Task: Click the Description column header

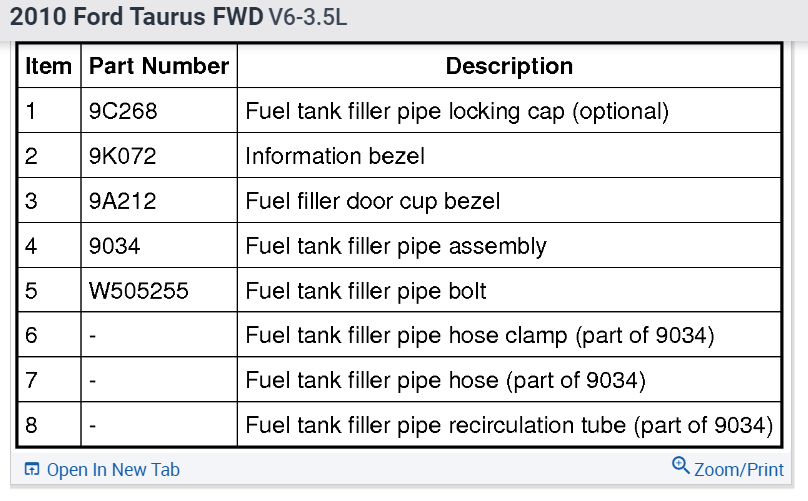Action: (x=509, y=67)
